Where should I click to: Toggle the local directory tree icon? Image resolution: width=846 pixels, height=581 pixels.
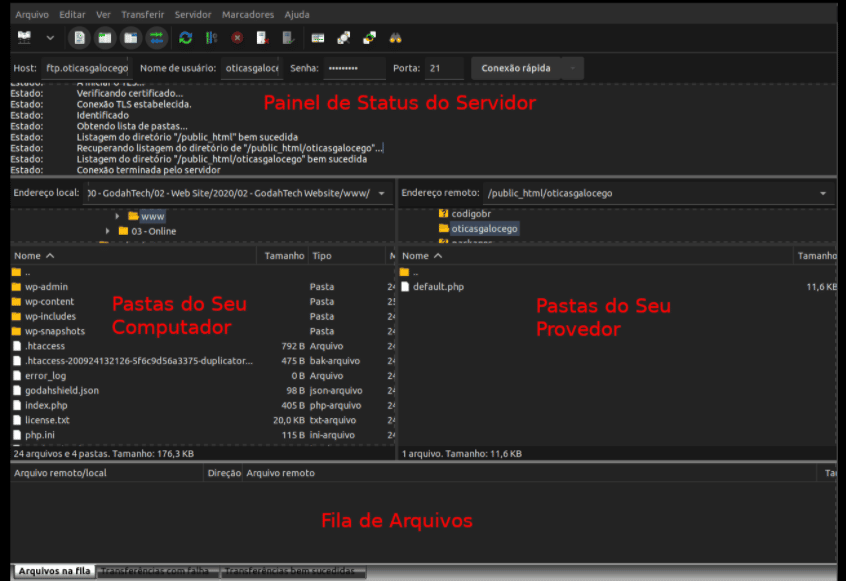click(105, 38)
